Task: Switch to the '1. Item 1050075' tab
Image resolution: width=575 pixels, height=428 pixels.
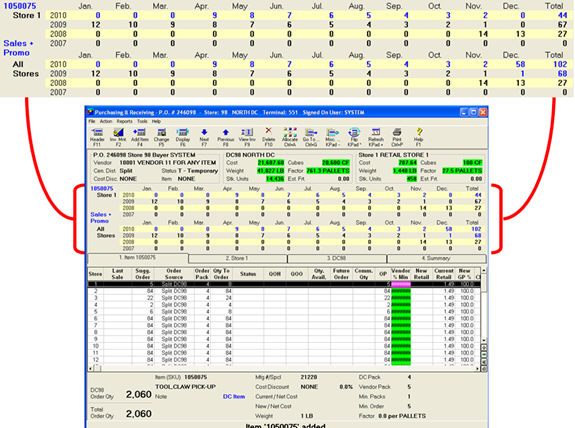Action: [x=138, y=258]
